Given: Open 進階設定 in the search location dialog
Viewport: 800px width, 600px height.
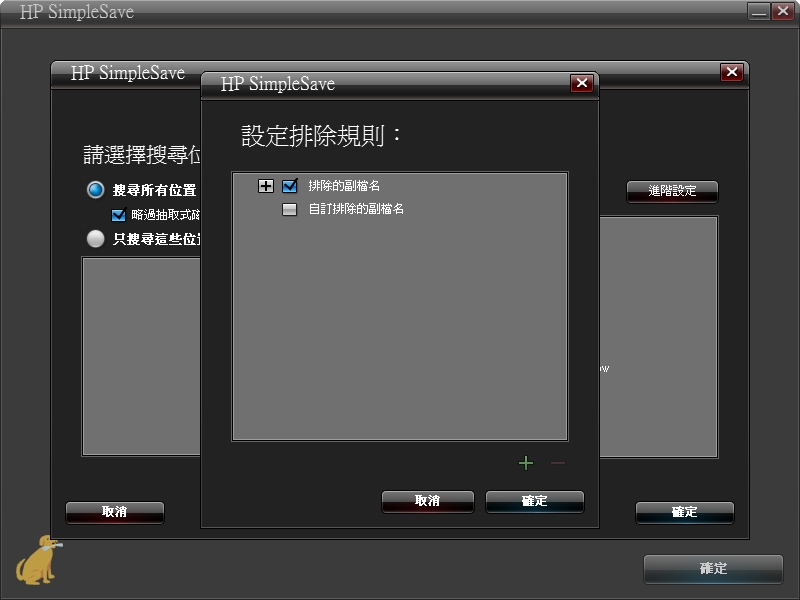Looking at the screenshot, I should [x=672, y=191].
